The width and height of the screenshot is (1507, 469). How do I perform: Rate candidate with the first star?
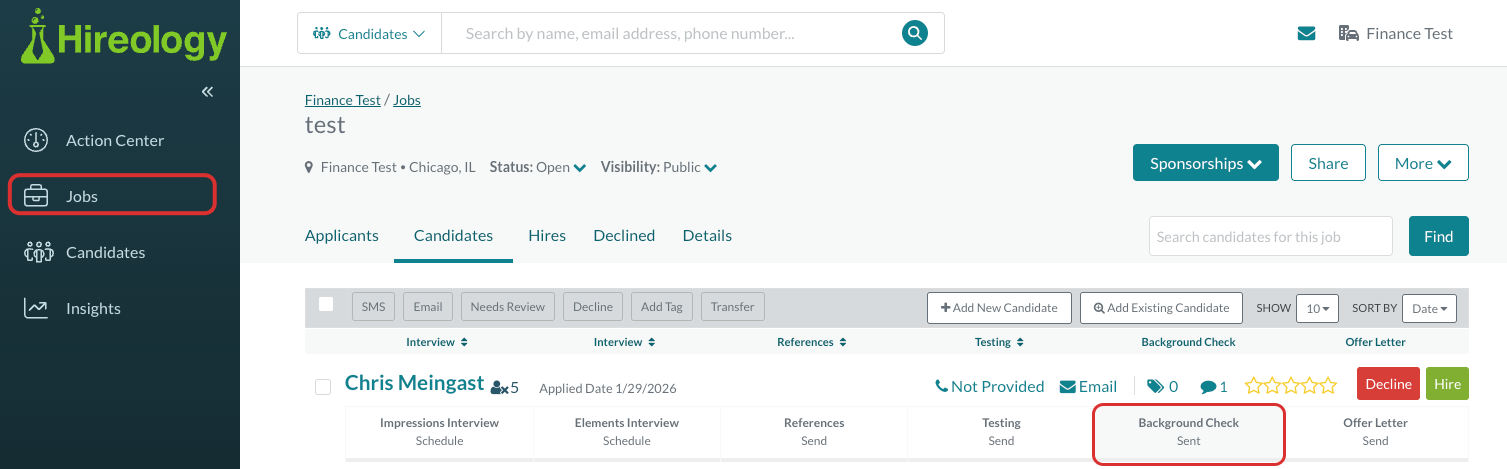pos(1254,385)
